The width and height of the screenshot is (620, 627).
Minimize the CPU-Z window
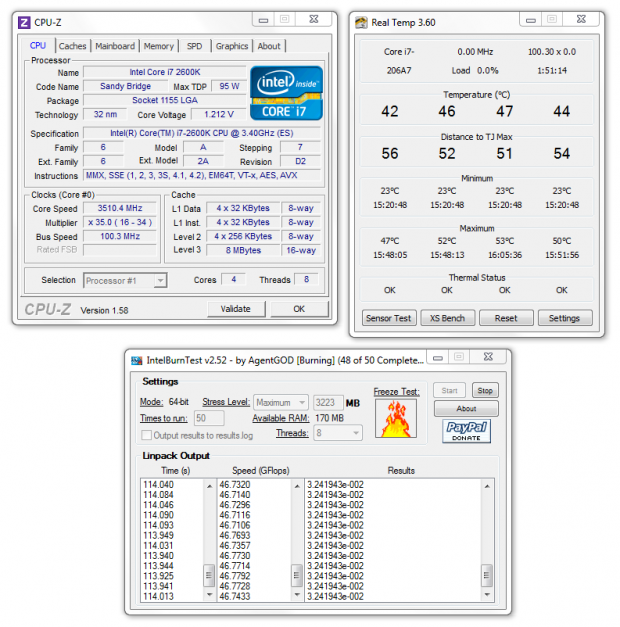tap(263, 19)
